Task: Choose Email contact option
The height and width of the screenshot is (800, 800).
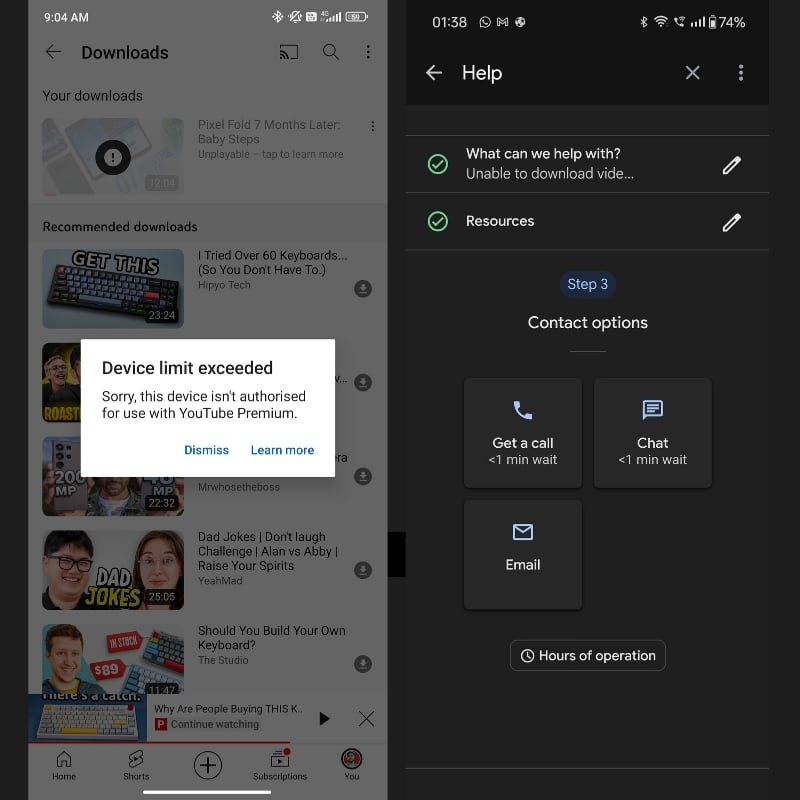Action: point(522,555)
